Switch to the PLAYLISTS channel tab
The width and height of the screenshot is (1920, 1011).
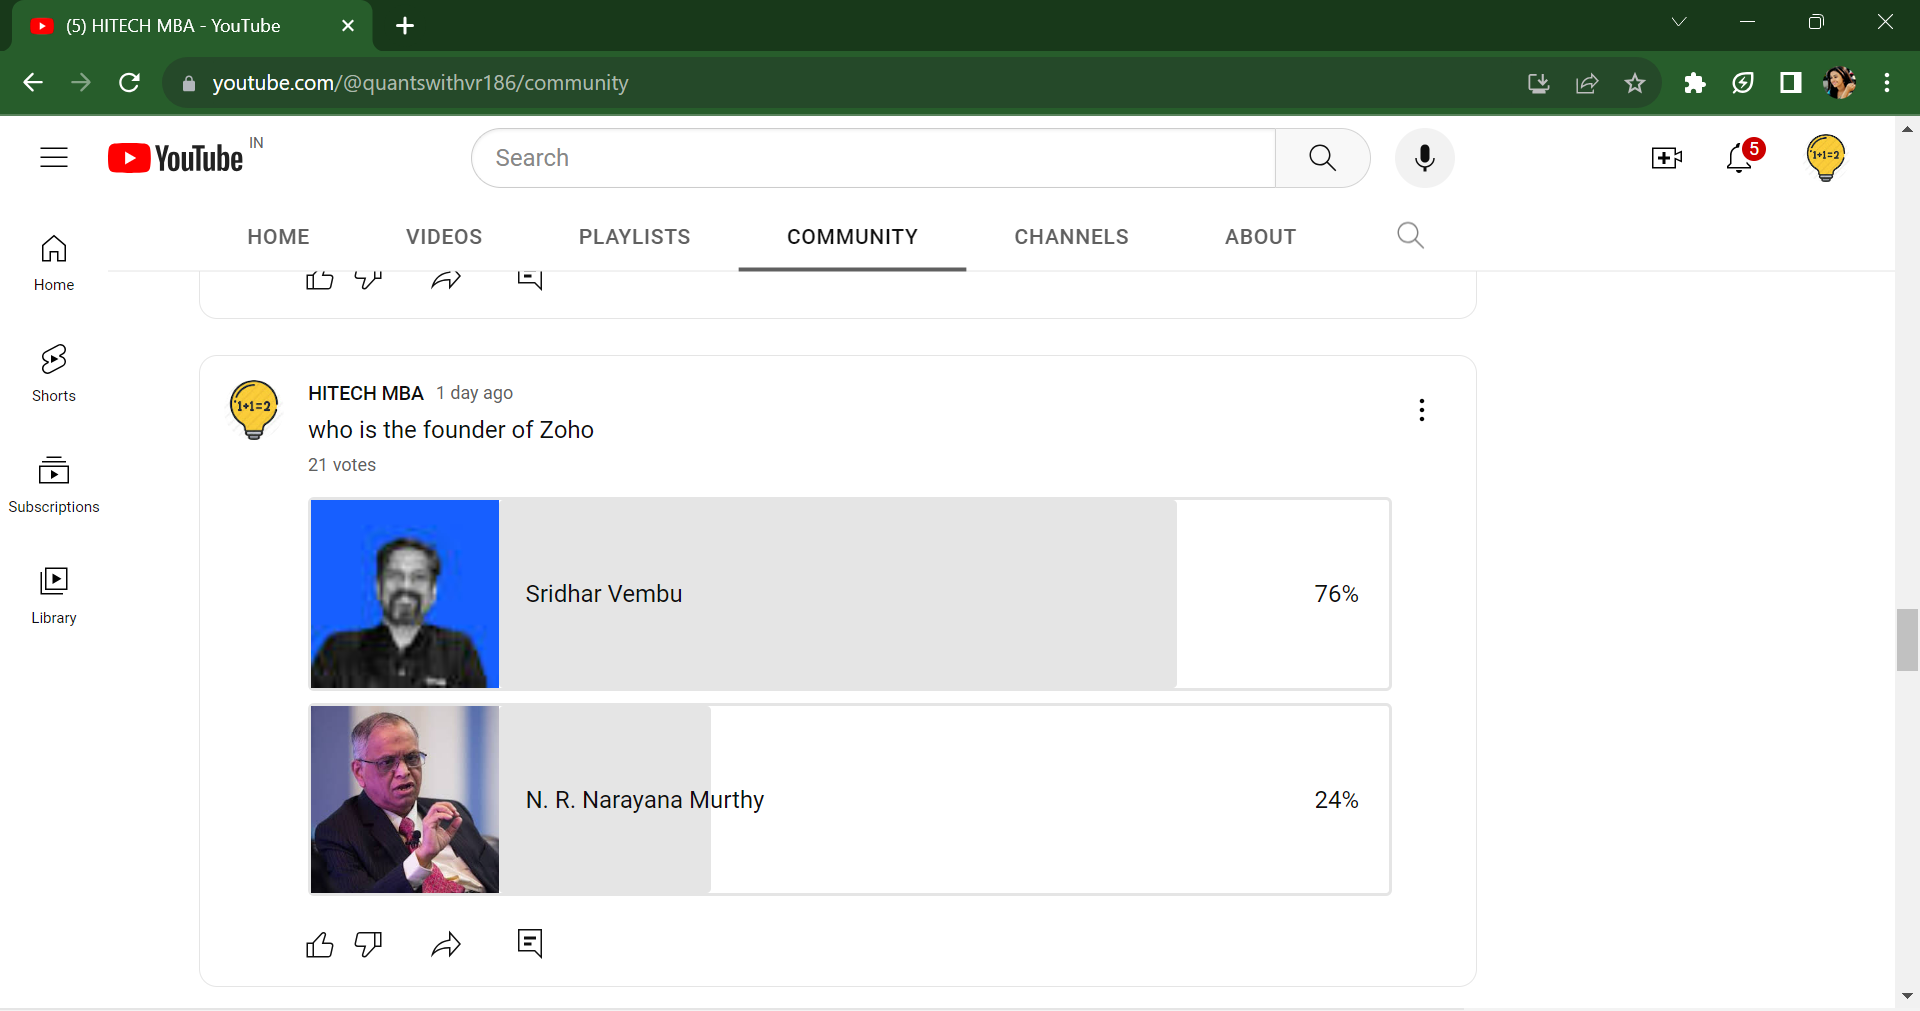634,237
